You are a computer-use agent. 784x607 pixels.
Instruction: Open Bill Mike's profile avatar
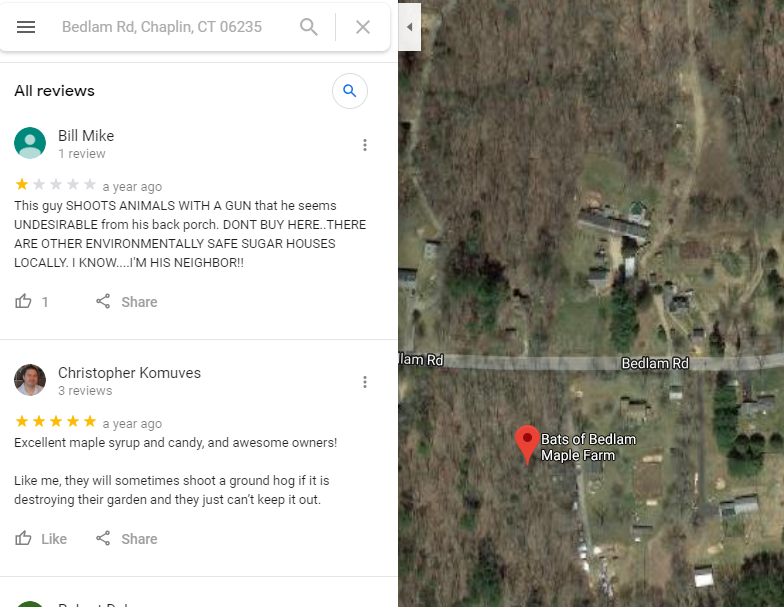tap(30, 143)
